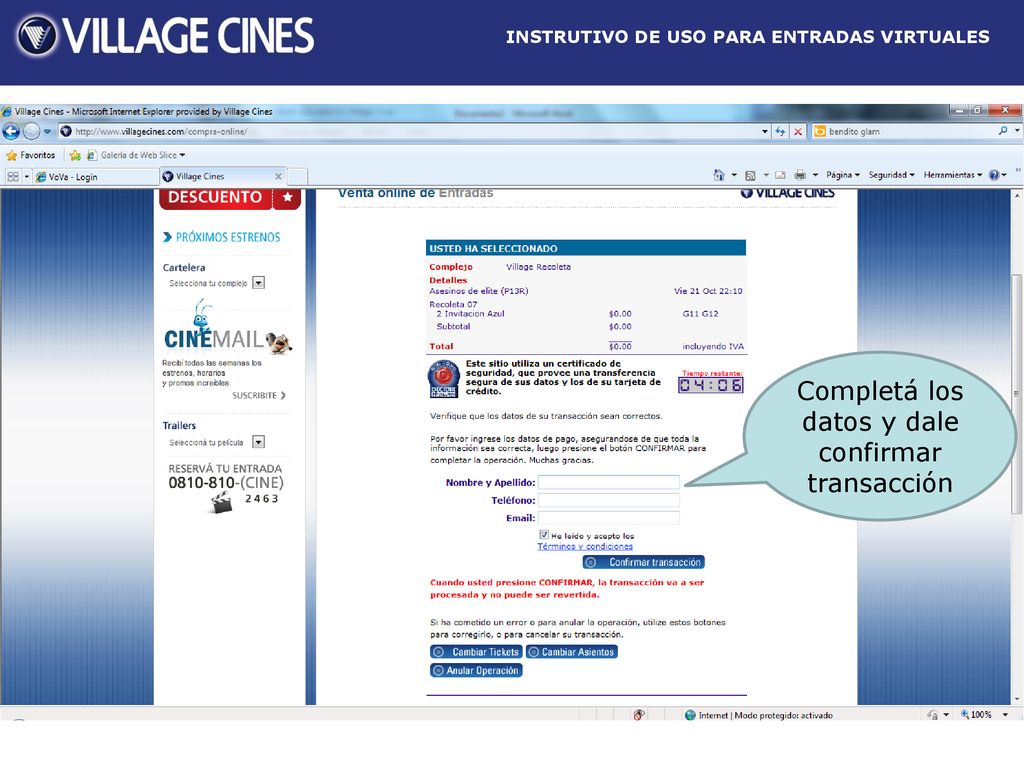Click the vertical scrollbar thumb

[x=1017, y=392]
